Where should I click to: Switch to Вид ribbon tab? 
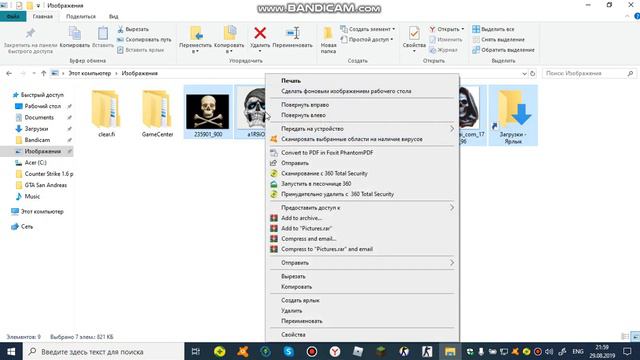pos(113,16)
